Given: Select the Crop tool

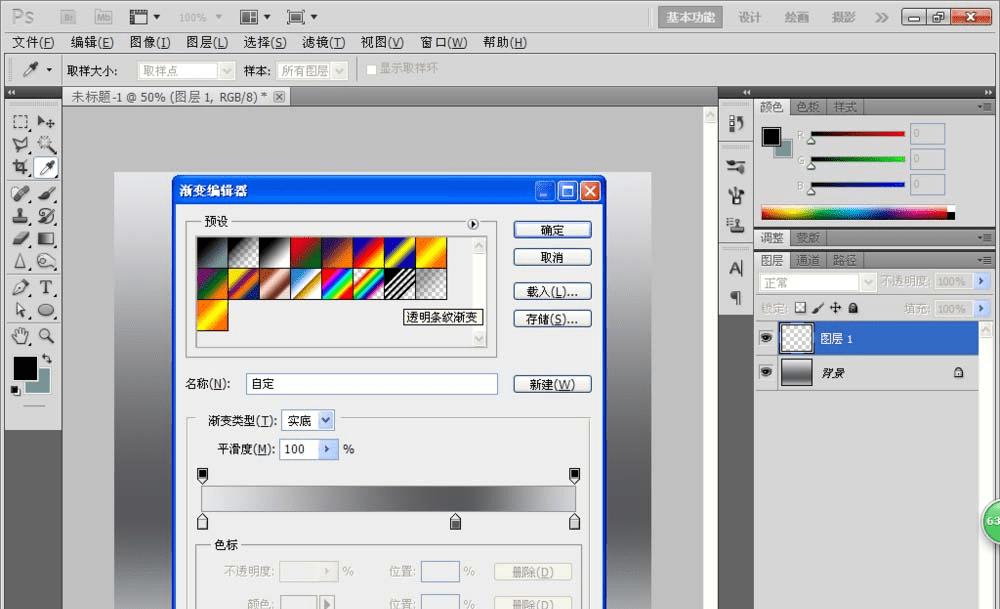Looking at the screenshot, I should (20, 168).
